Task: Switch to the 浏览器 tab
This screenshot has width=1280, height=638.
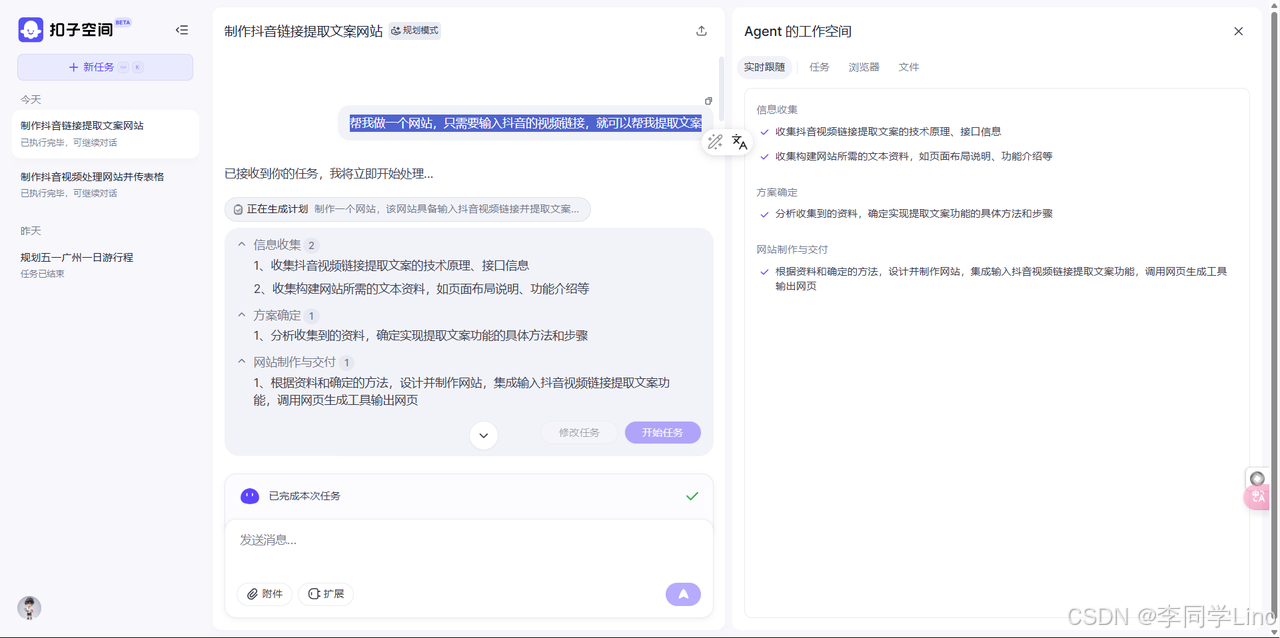Action: (864, 67)
